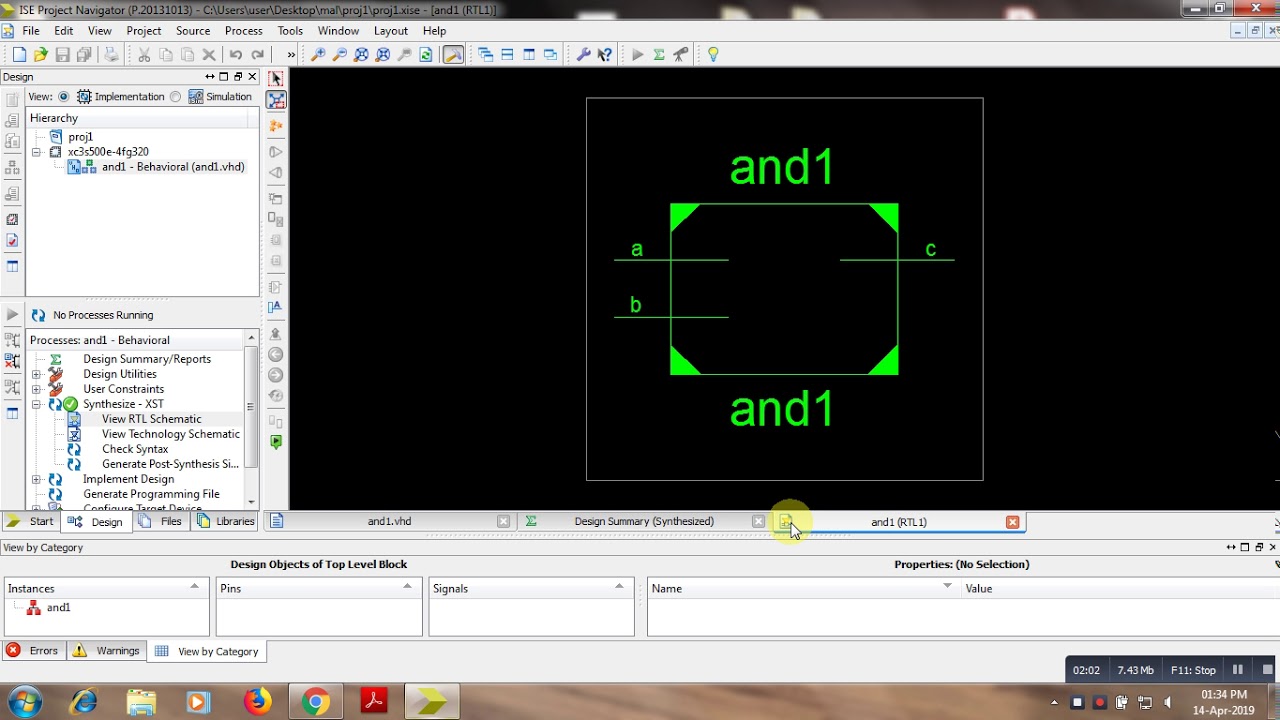Screen dimensions: 1280x720
Task: Switch to Design Summary (Synthesized) tab
Action: tap(644, 521)
